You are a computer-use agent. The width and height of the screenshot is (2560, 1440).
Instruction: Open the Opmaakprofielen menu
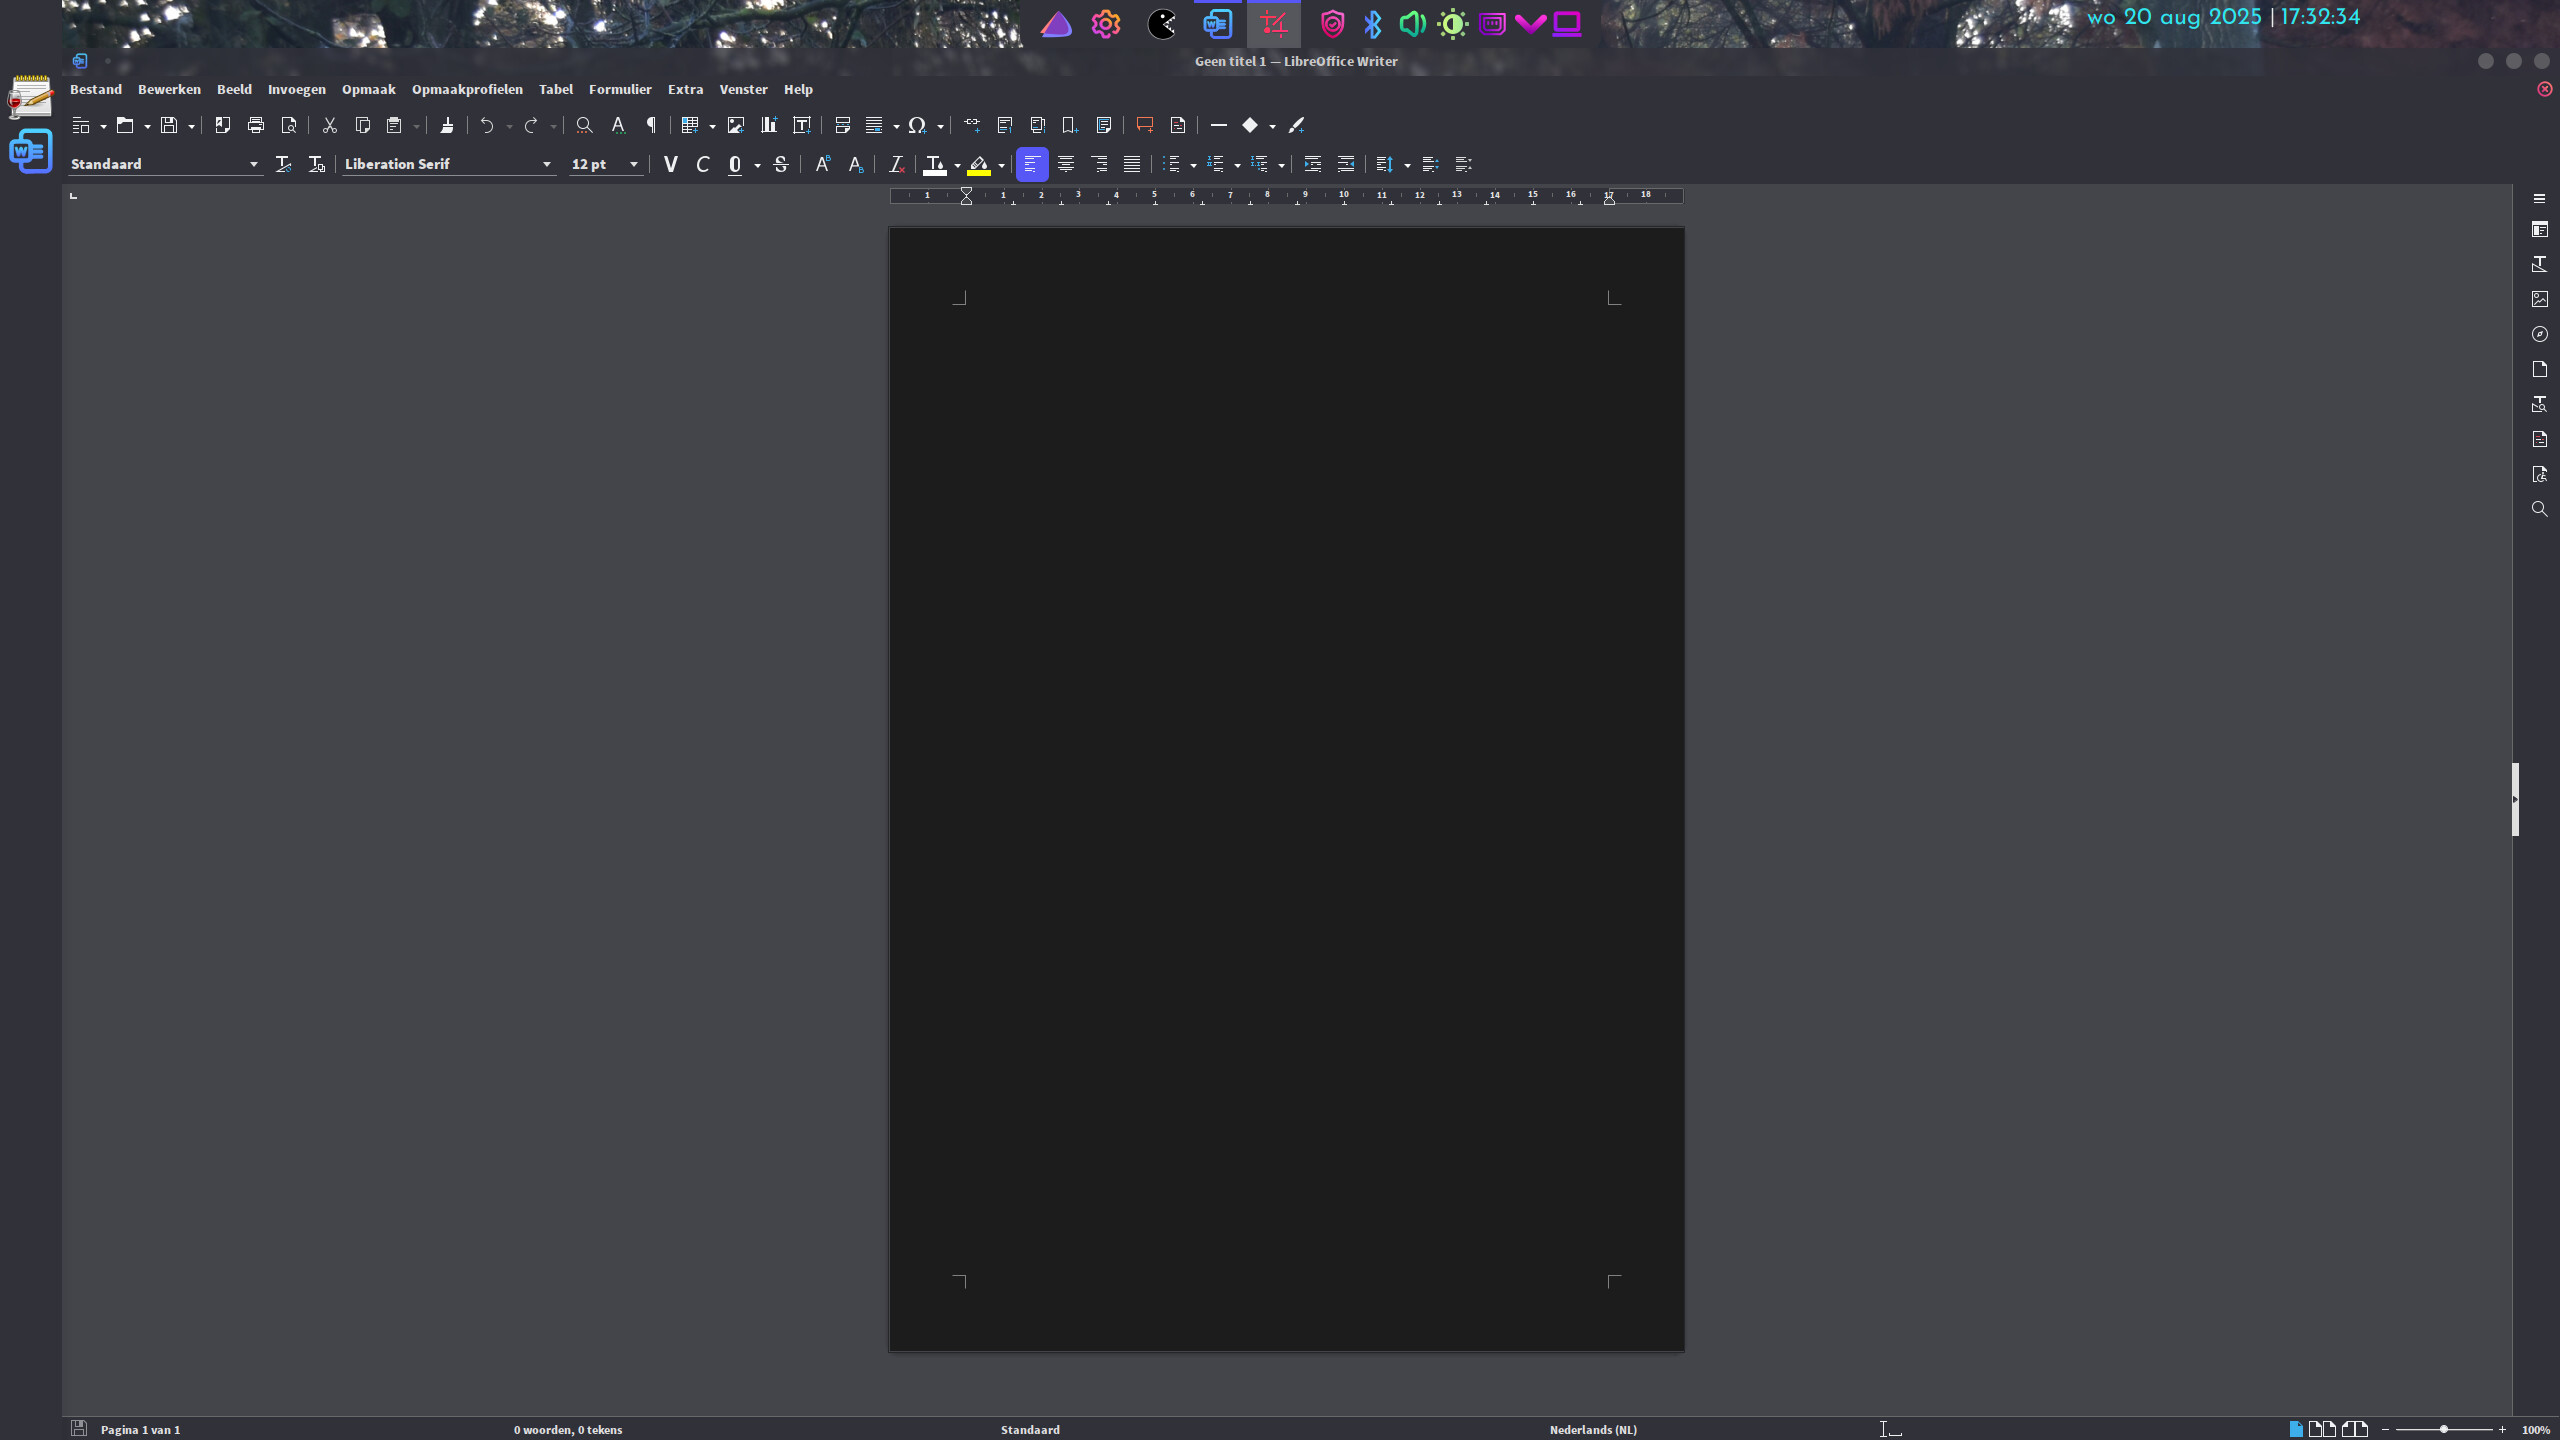tap(467, 89)
